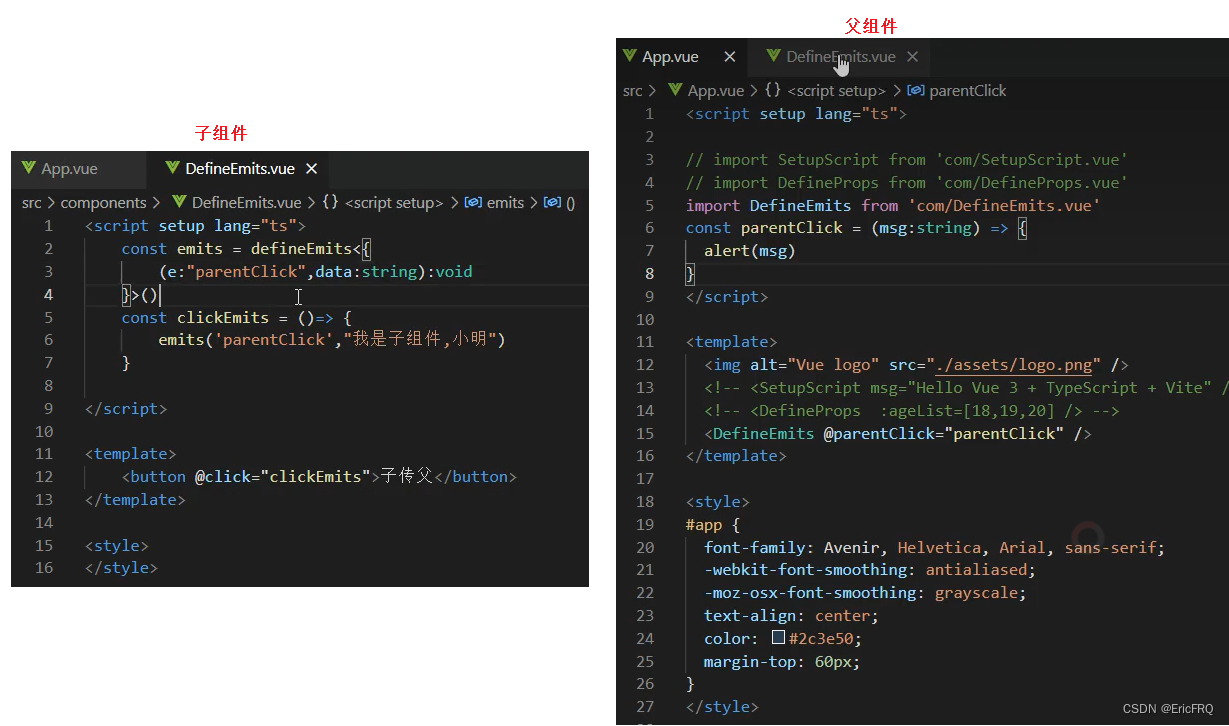
Task: Click variable symbol icon before 'parentClick' breadcrumb
Action: pyautogui.click(x=916, y=90)
